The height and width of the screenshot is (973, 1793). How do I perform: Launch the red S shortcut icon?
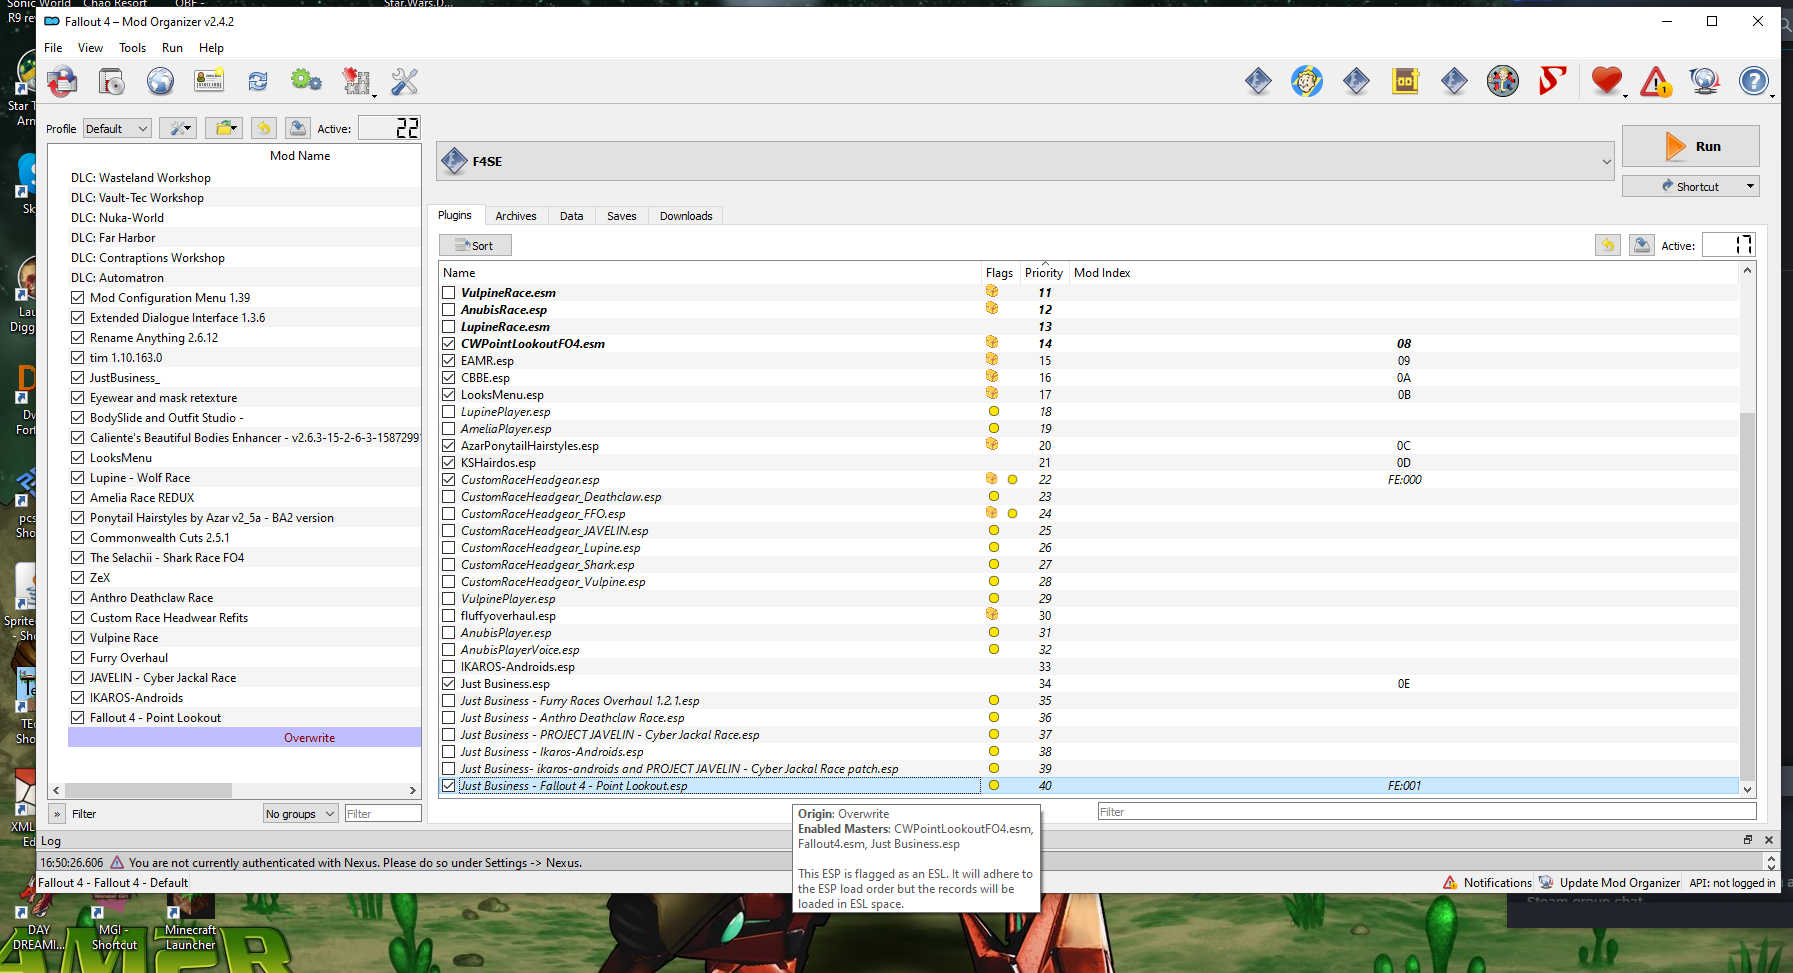(1552, 81)
